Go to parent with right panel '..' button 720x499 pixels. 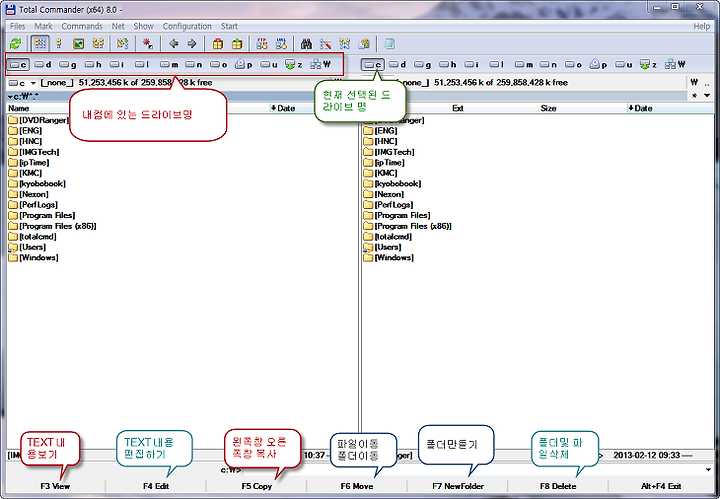(708, 83)
